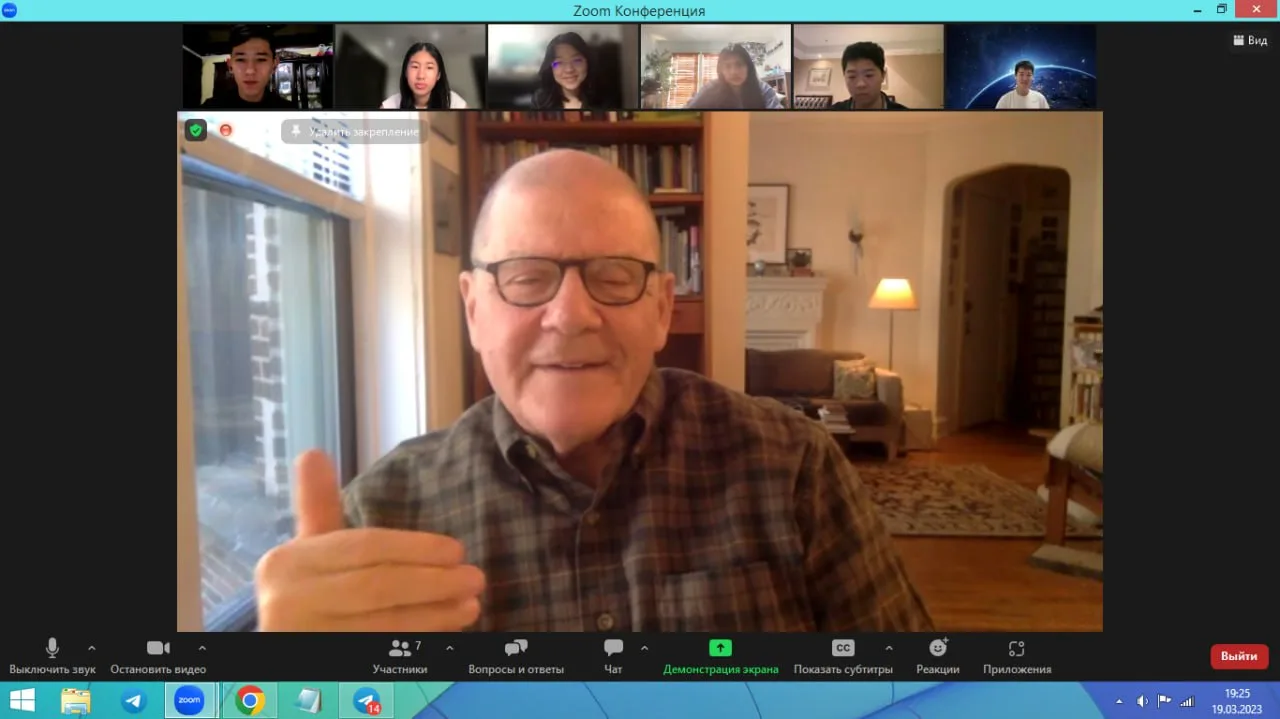1280x719 pixels.
Task: Expand arrow next to Chat
Action: [x=644, y=647]
